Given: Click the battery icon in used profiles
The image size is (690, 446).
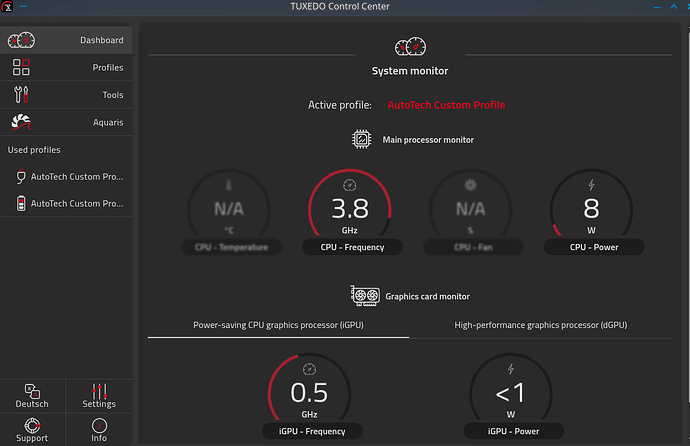Looking at the screenshot, I should point(21,204).
